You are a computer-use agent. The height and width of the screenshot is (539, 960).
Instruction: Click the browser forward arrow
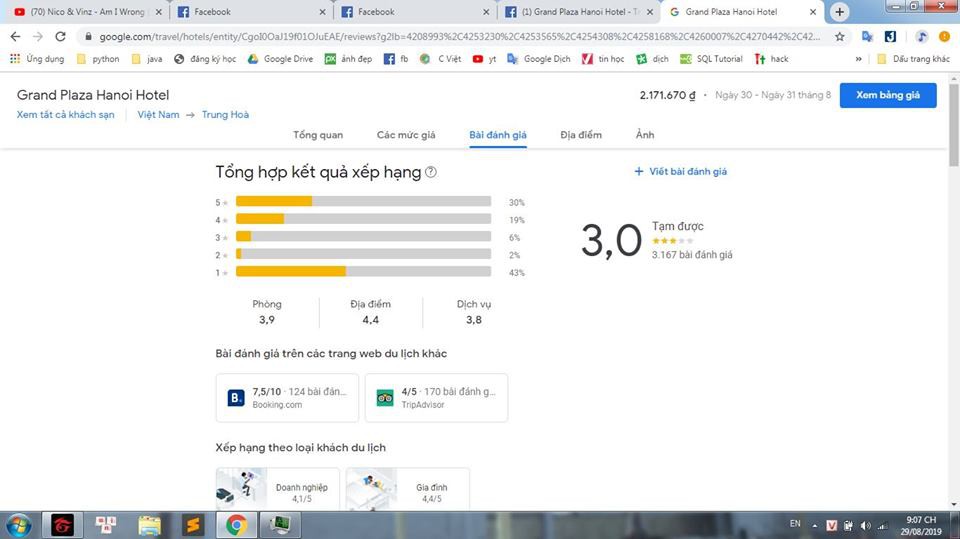tap(38, 37)
